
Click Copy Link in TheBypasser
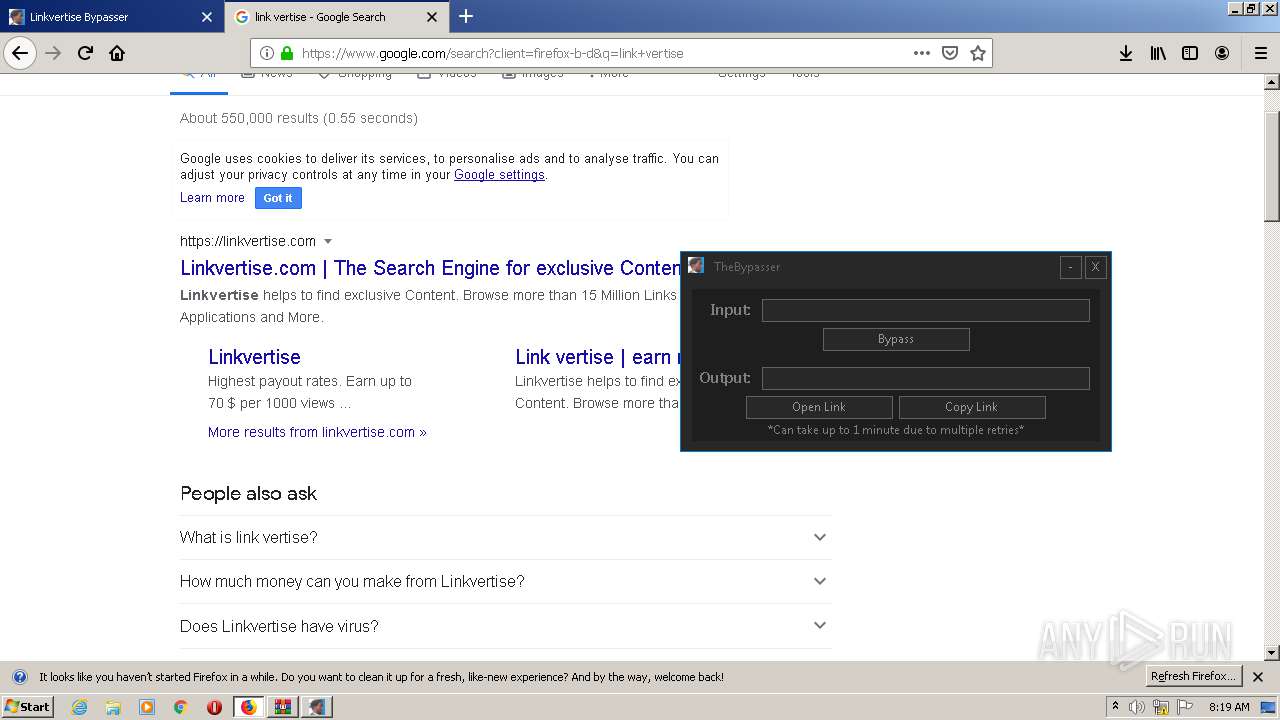[972, 407]
